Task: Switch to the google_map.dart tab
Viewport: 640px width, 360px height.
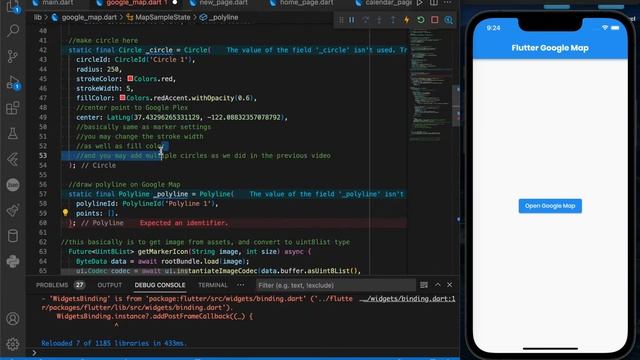Action: [136, 3]
